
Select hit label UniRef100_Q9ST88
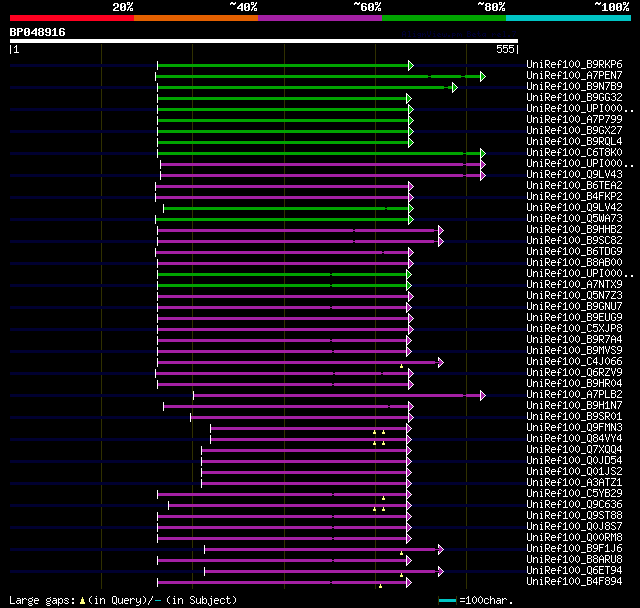tap(574, 516)
